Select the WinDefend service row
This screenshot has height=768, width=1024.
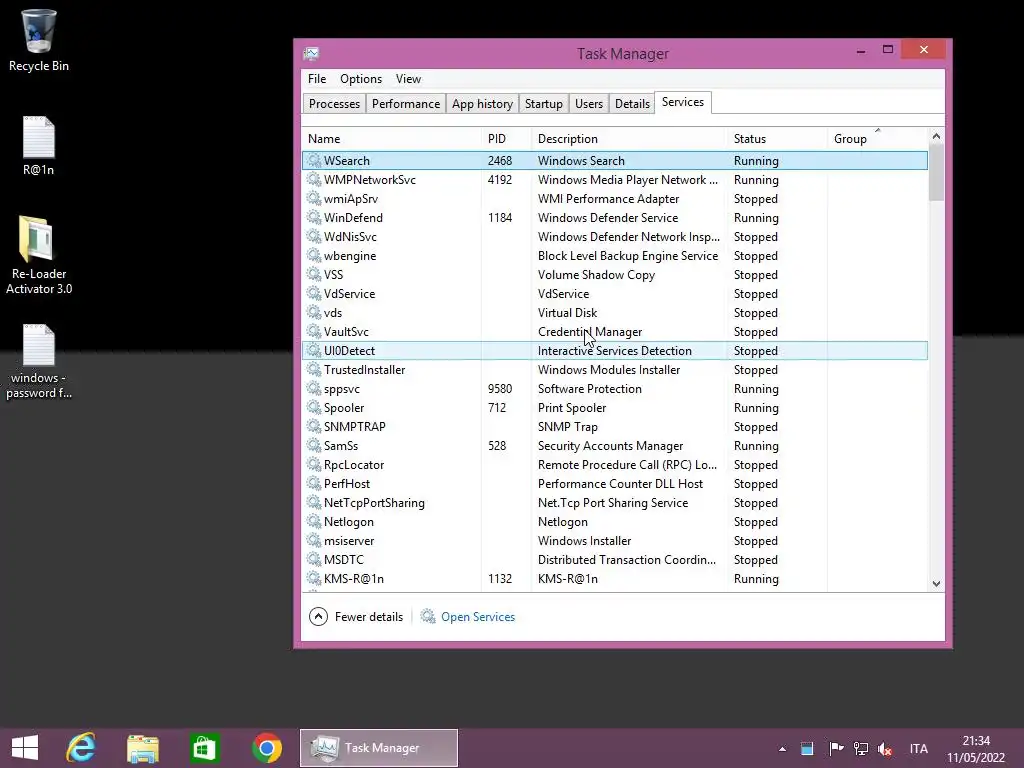[x=615, y=217]
